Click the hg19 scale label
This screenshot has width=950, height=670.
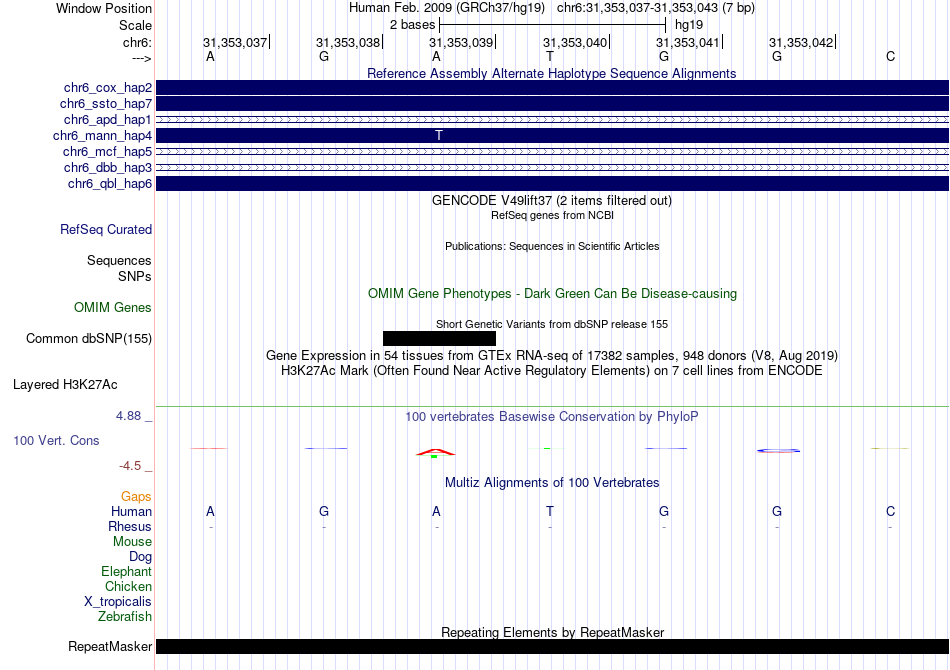tap(689, 25)
